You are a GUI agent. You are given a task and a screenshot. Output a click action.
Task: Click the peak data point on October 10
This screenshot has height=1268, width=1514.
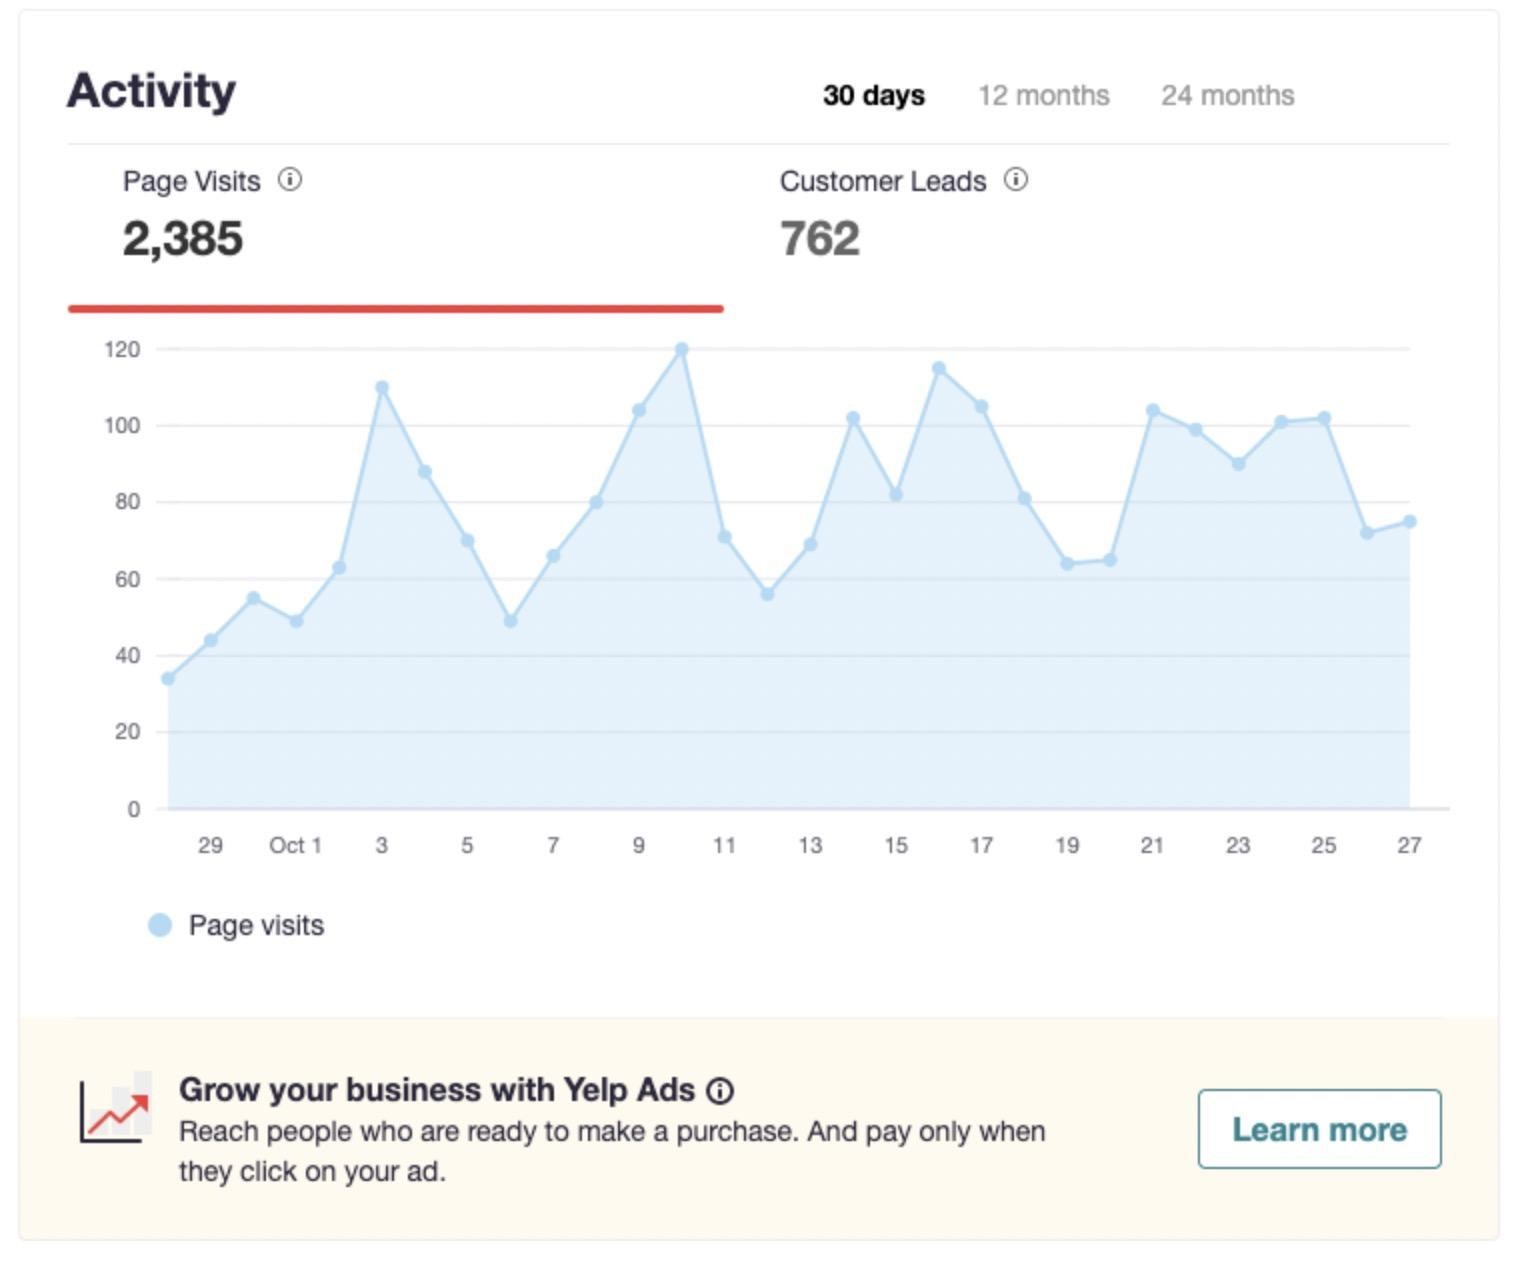coord(680,349)
